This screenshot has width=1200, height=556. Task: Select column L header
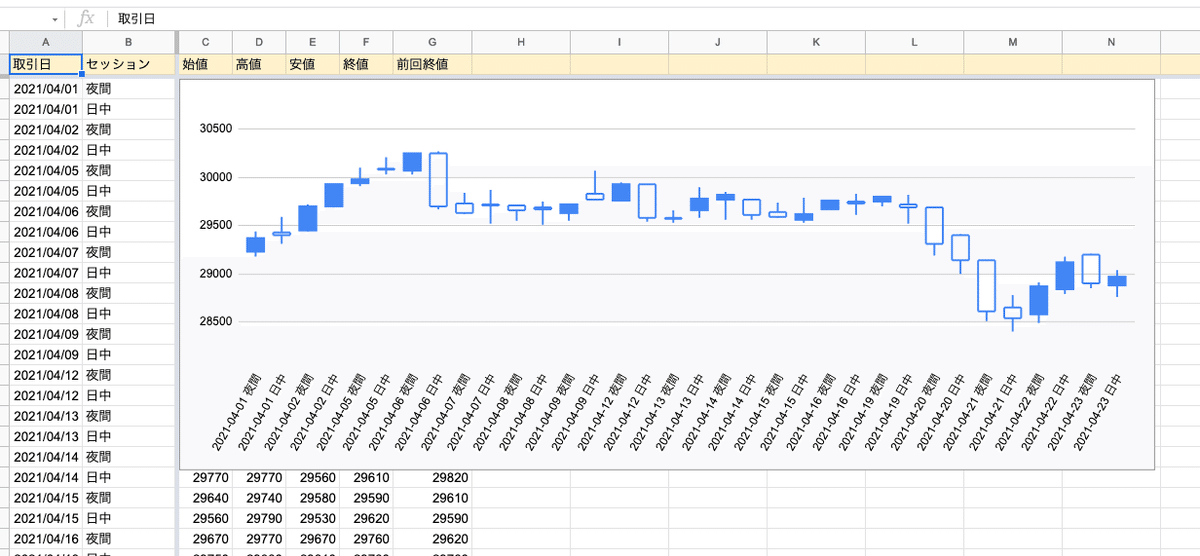tap(915, 42)
